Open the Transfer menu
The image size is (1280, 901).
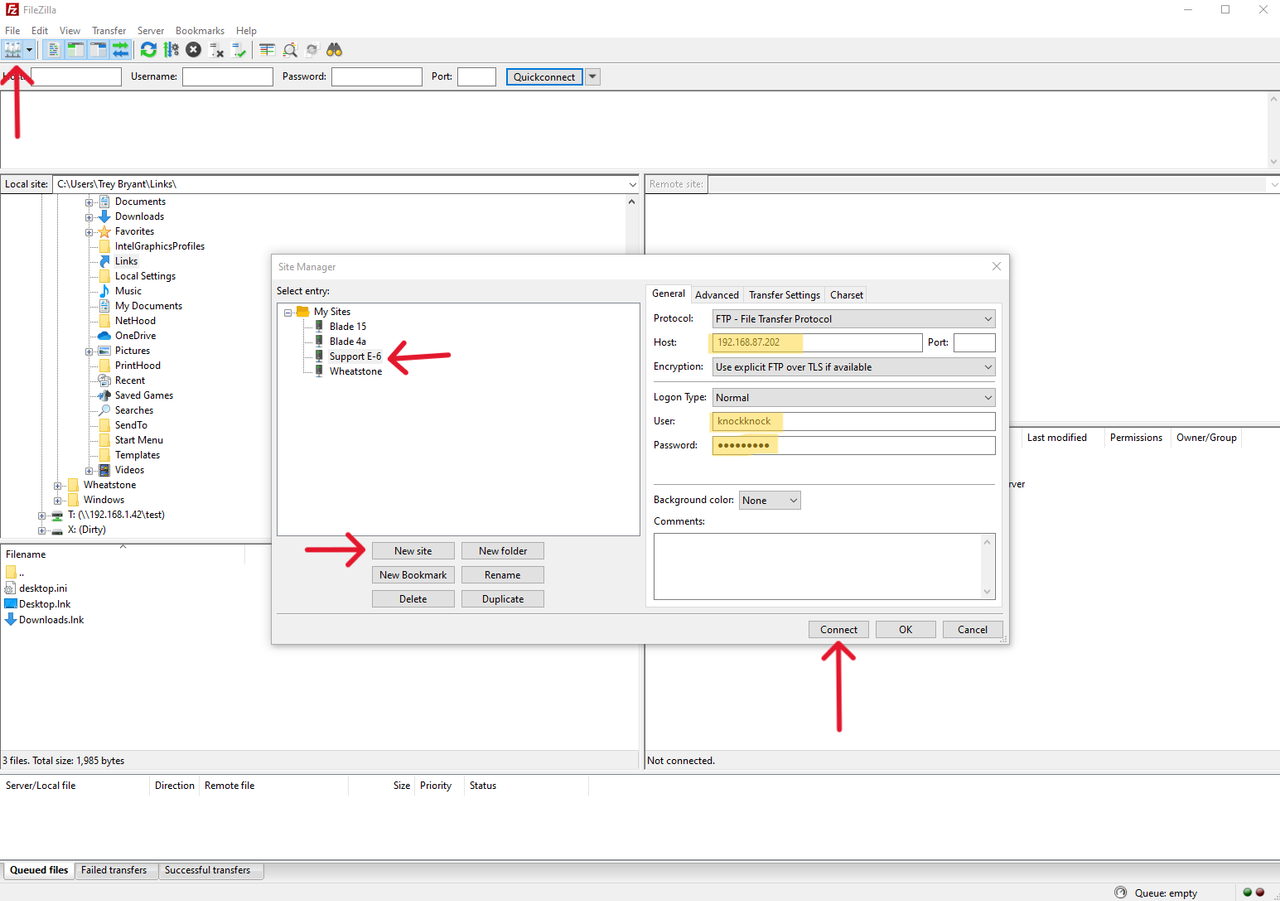109,31
